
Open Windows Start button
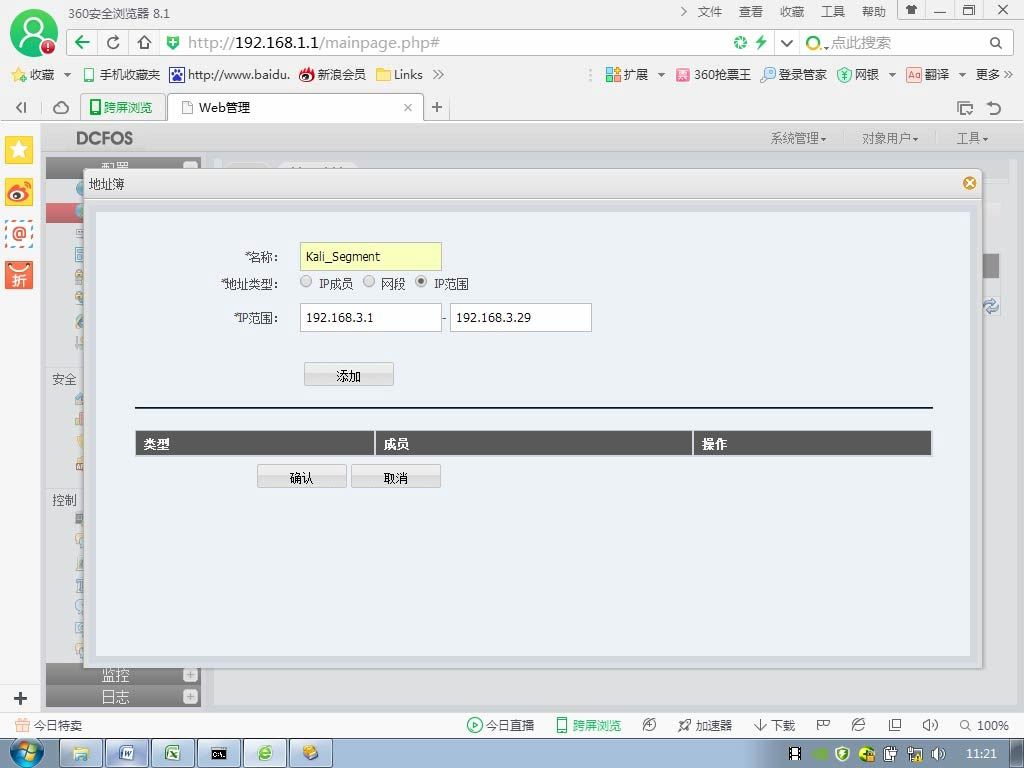pos(27,753)
